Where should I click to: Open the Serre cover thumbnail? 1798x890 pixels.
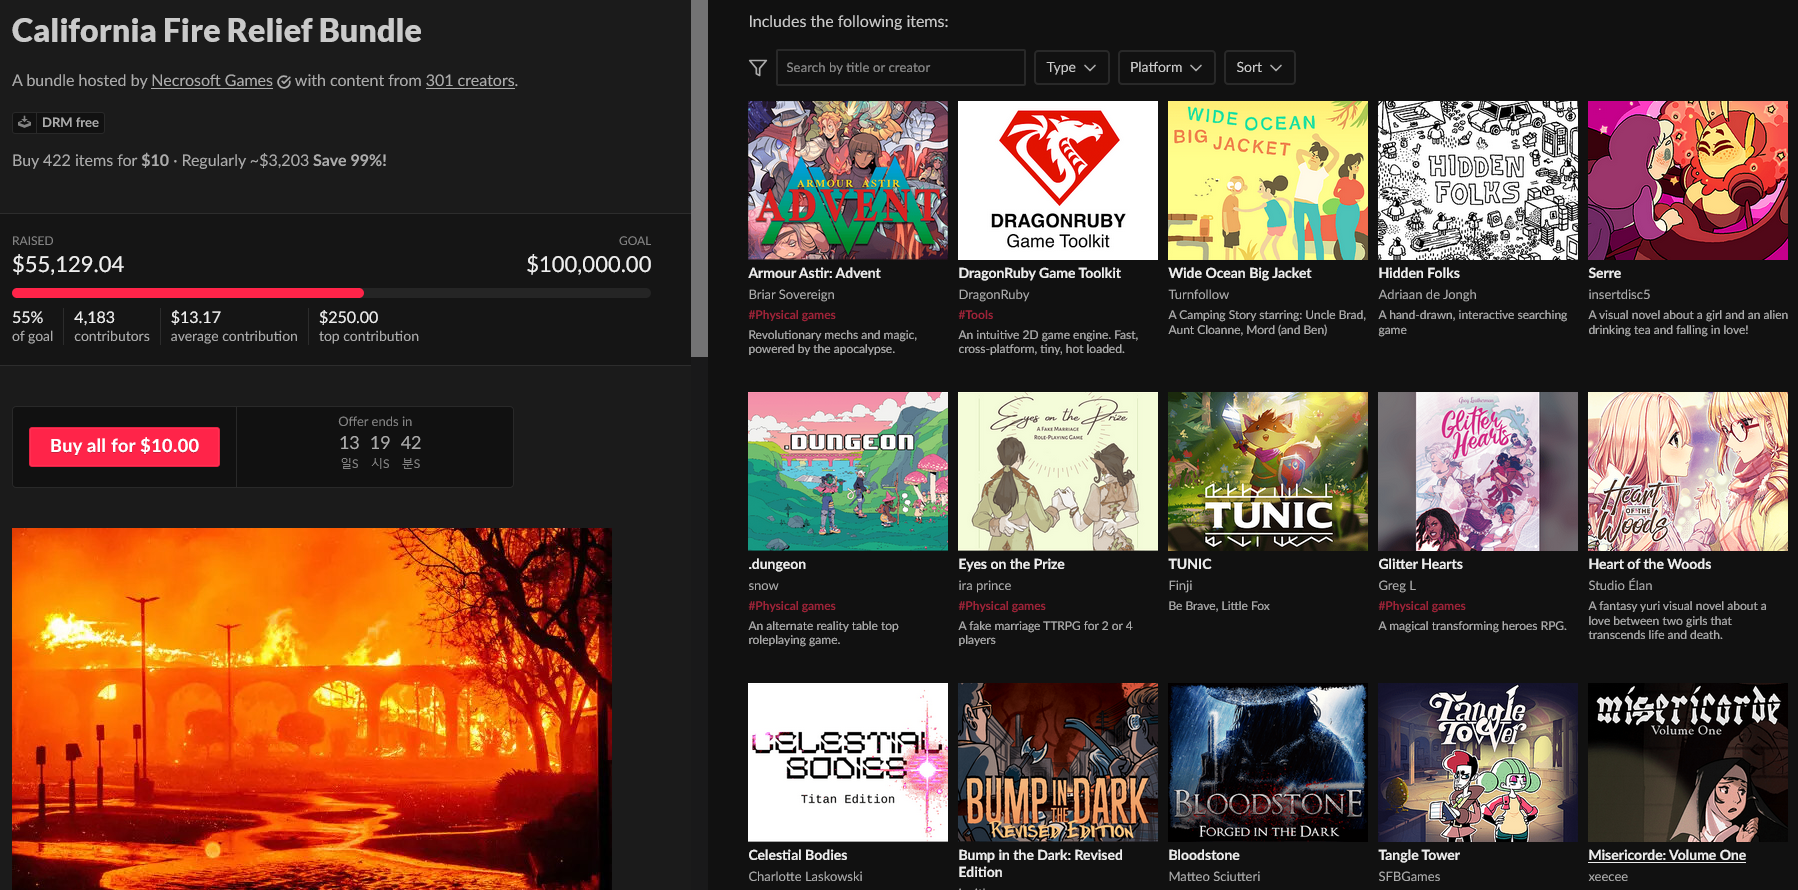[x=1688, y=180]
